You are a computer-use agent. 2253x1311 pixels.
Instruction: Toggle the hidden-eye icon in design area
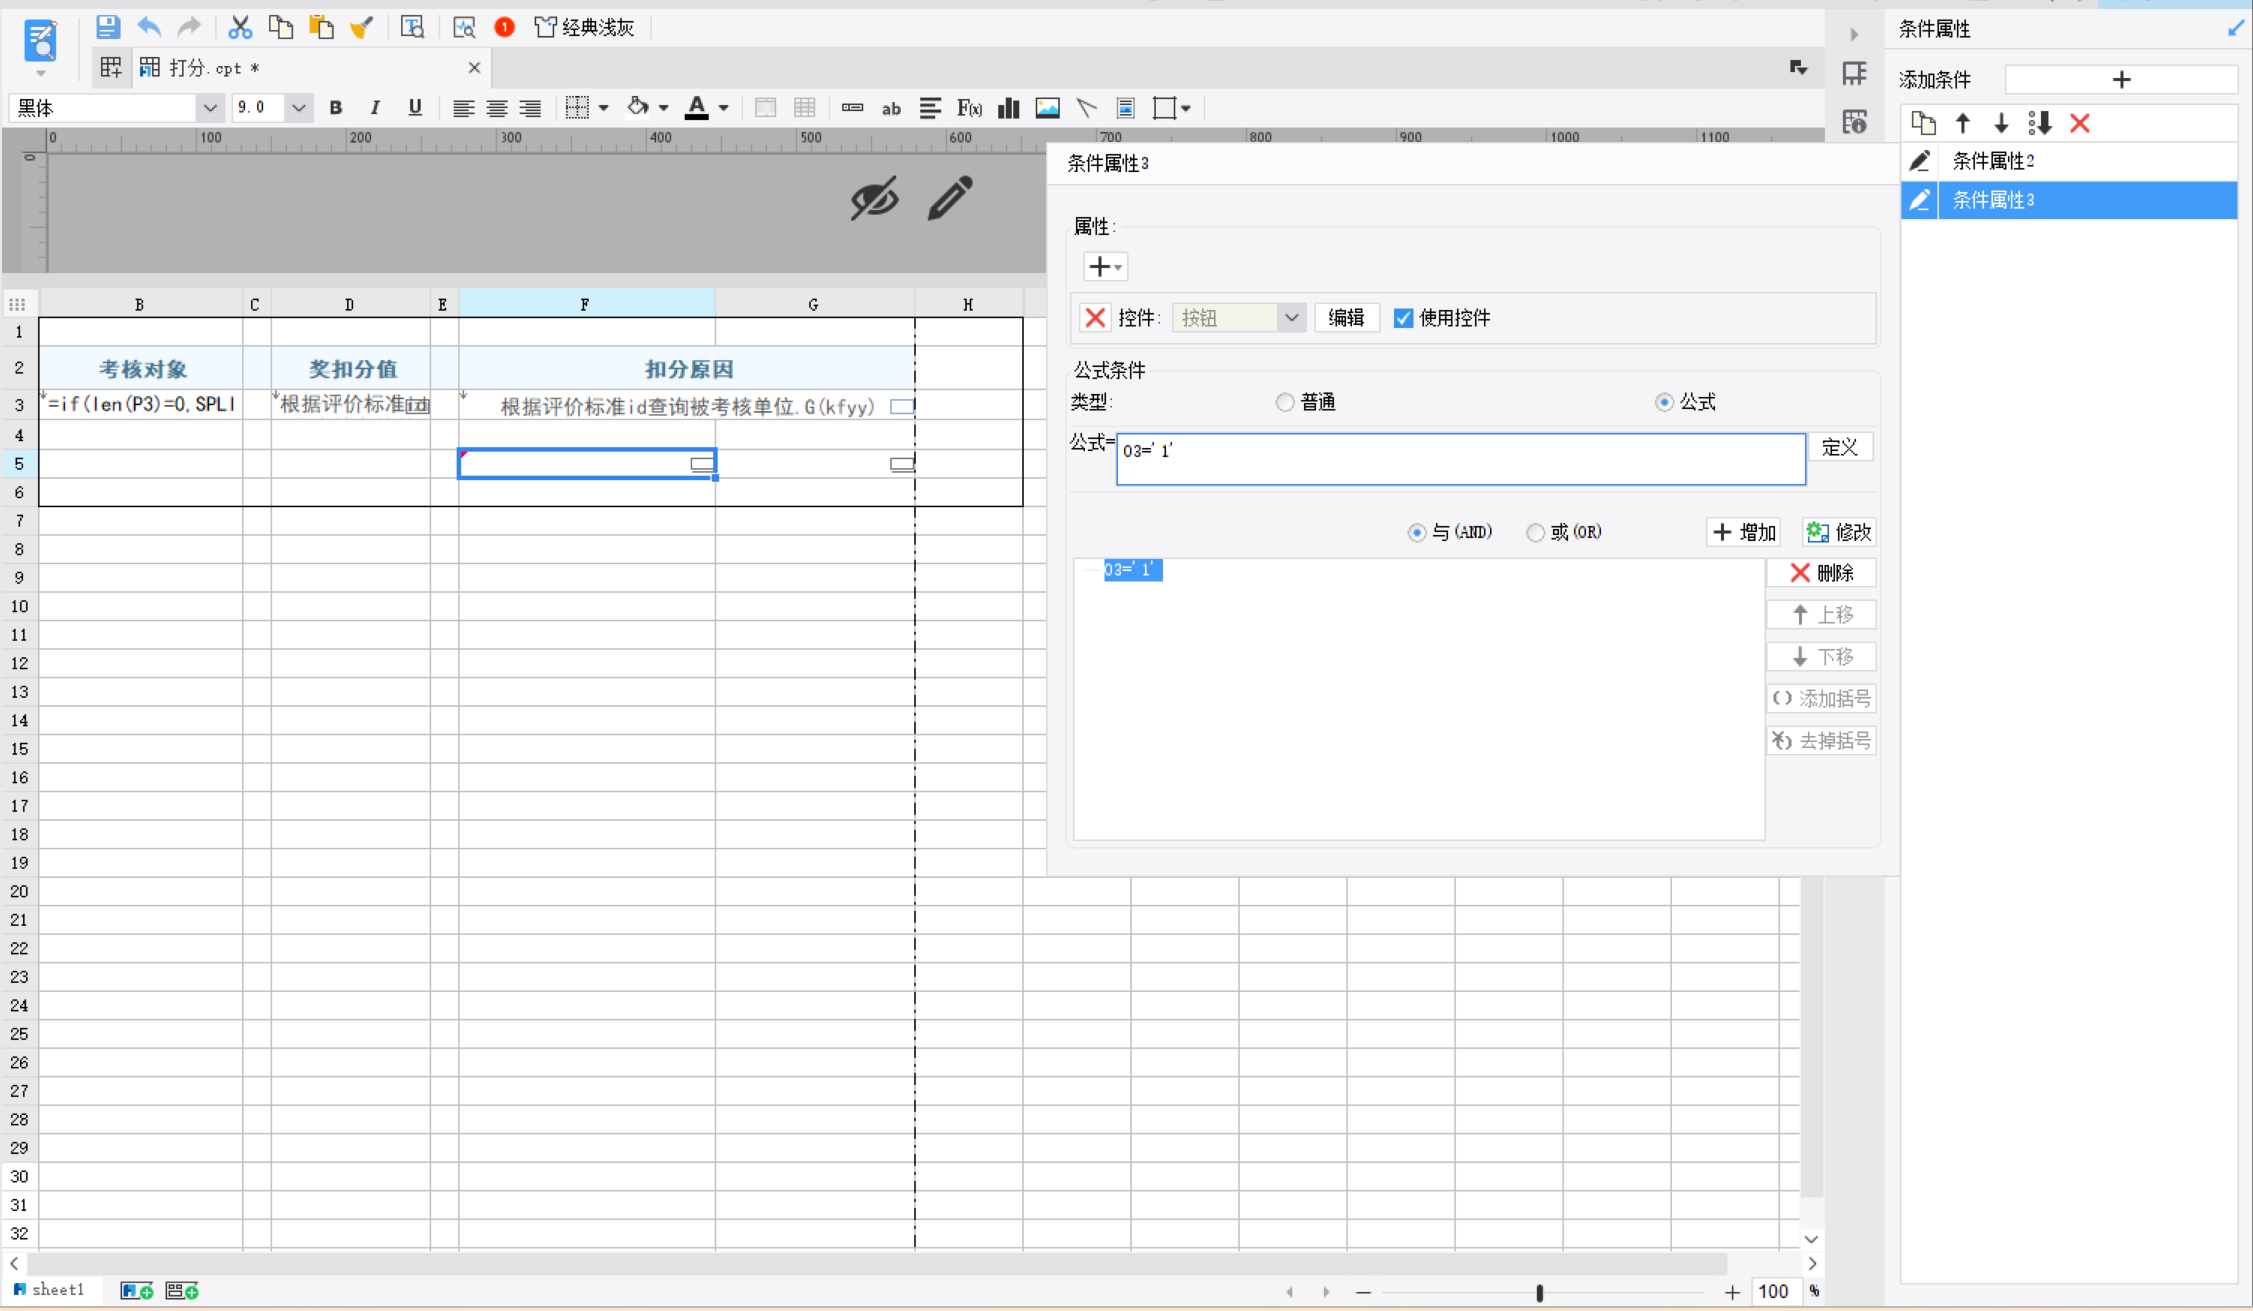tap(874, 198)
